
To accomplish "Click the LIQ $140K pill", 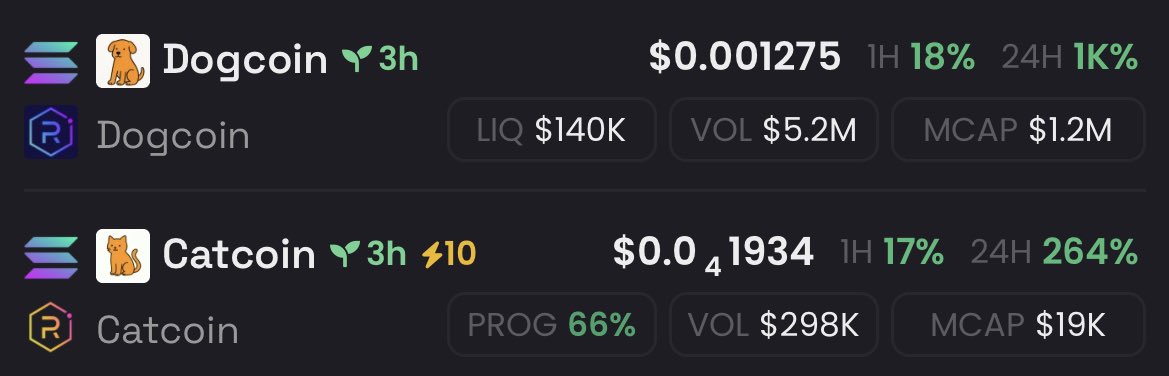I will tap(552, 130).
